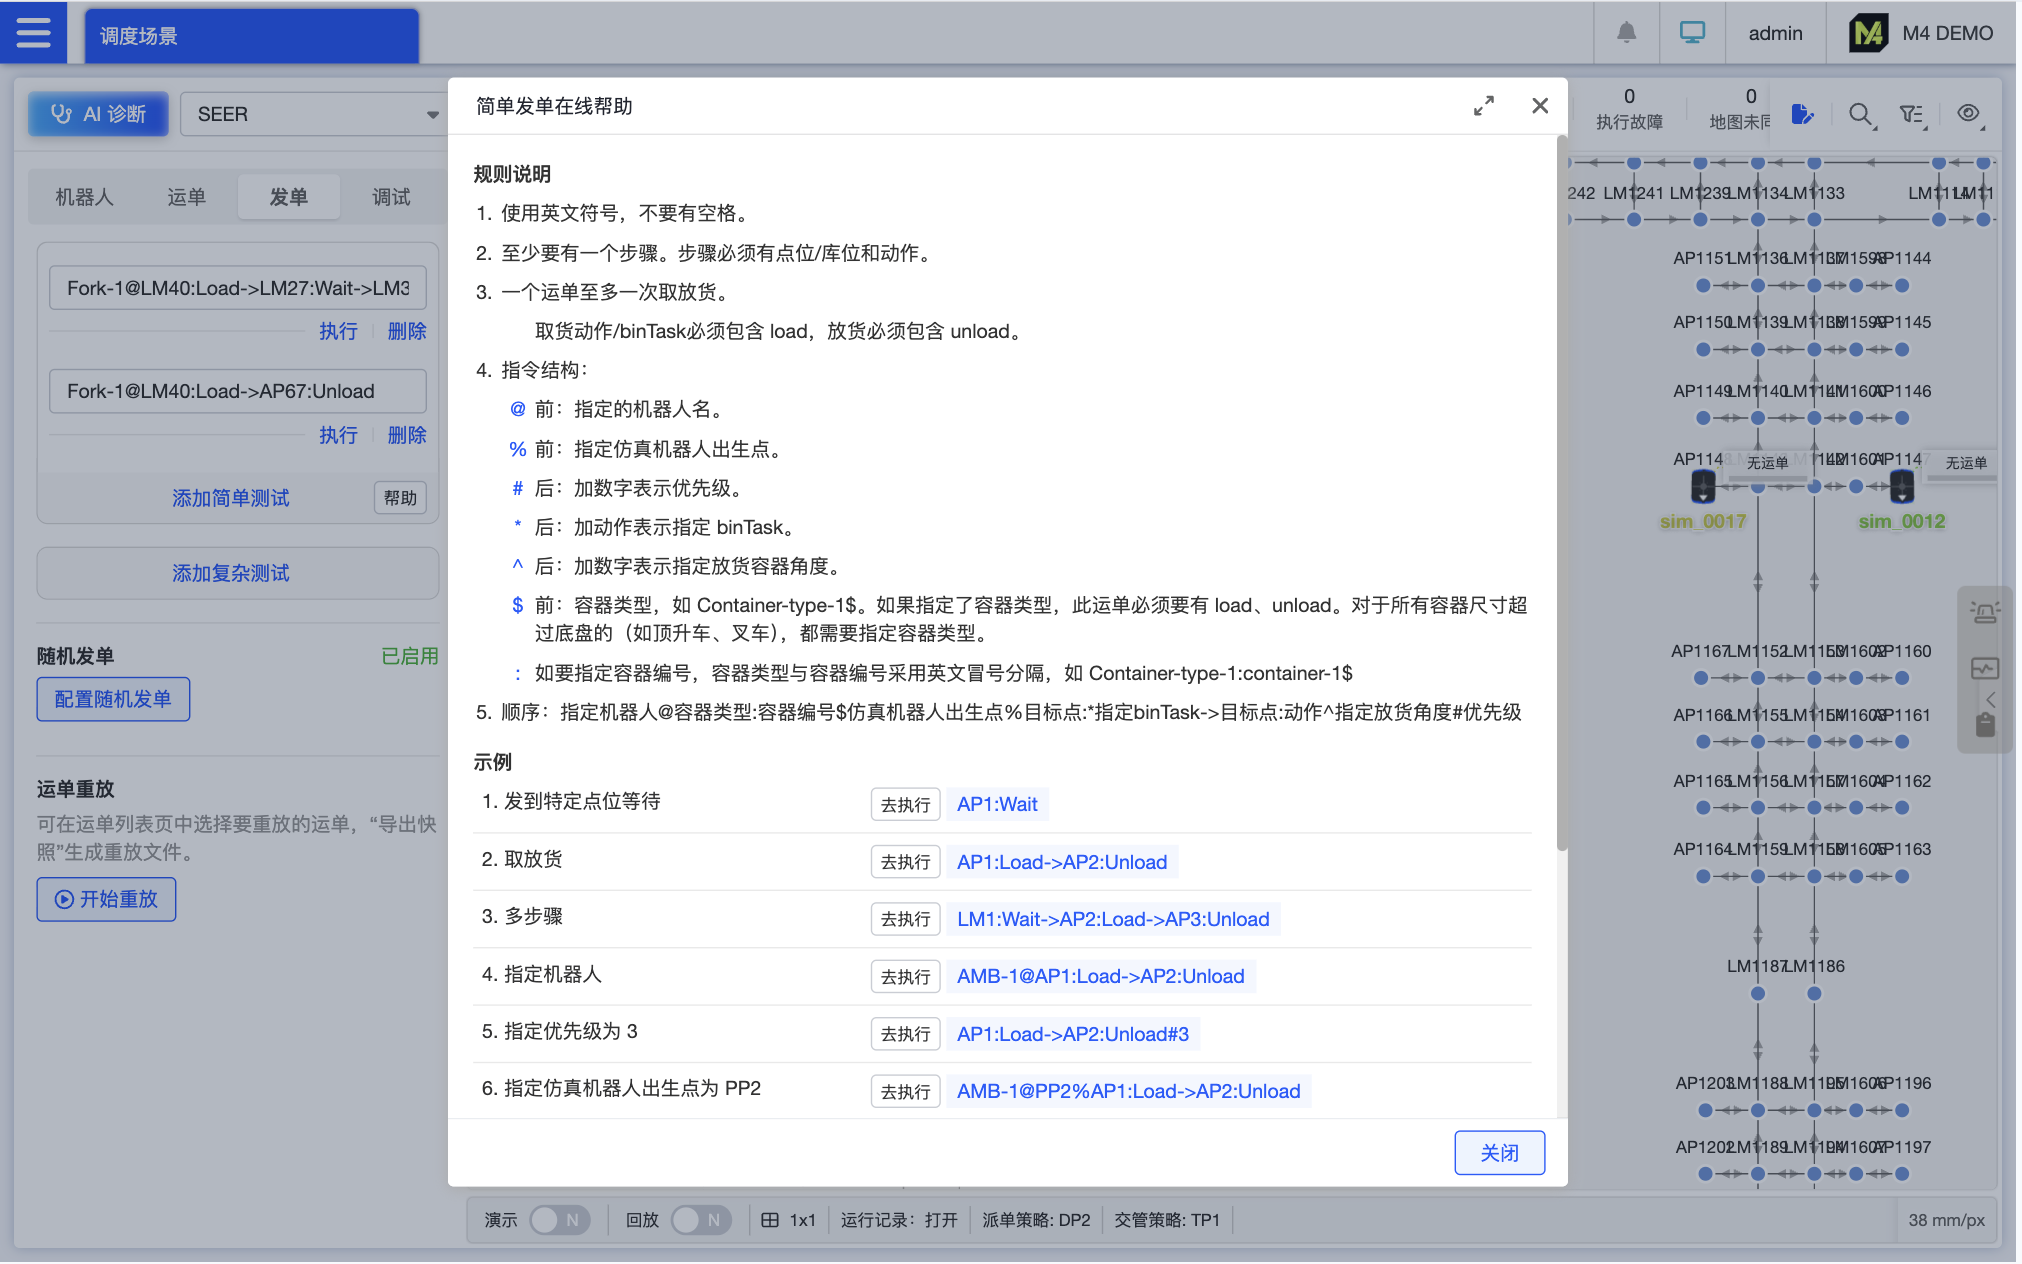
Task: Open the AP1:Wait example link
Action: click(x=996, y=803)
